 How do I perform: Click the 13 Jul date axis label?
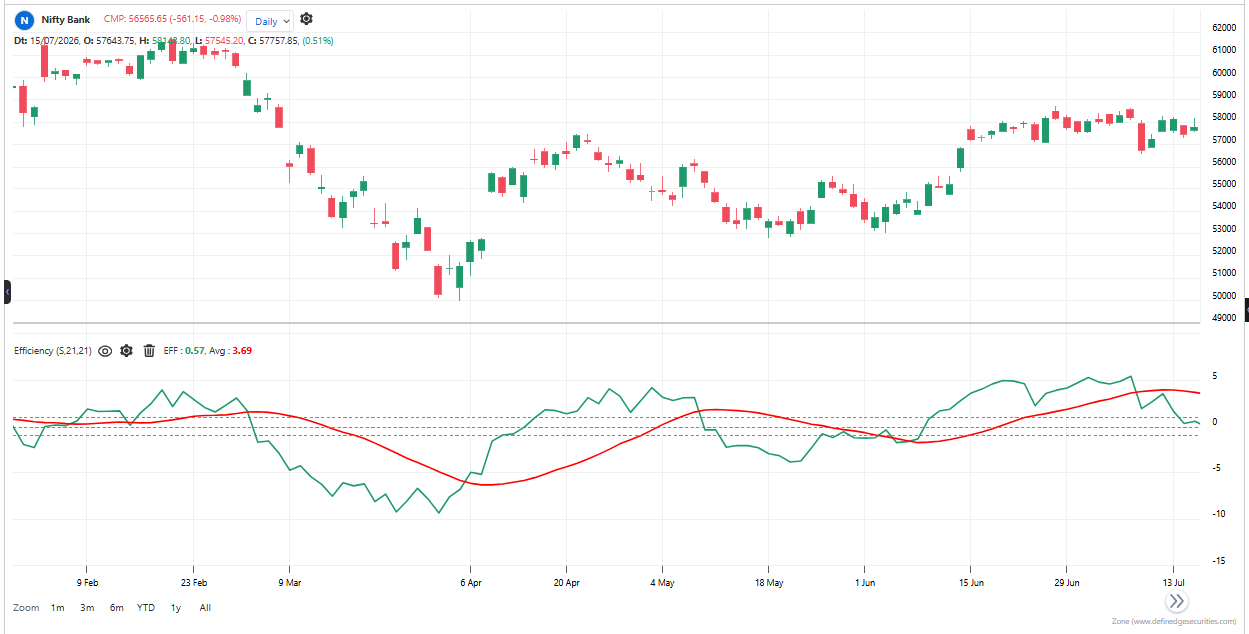[x=1173, y=582]
